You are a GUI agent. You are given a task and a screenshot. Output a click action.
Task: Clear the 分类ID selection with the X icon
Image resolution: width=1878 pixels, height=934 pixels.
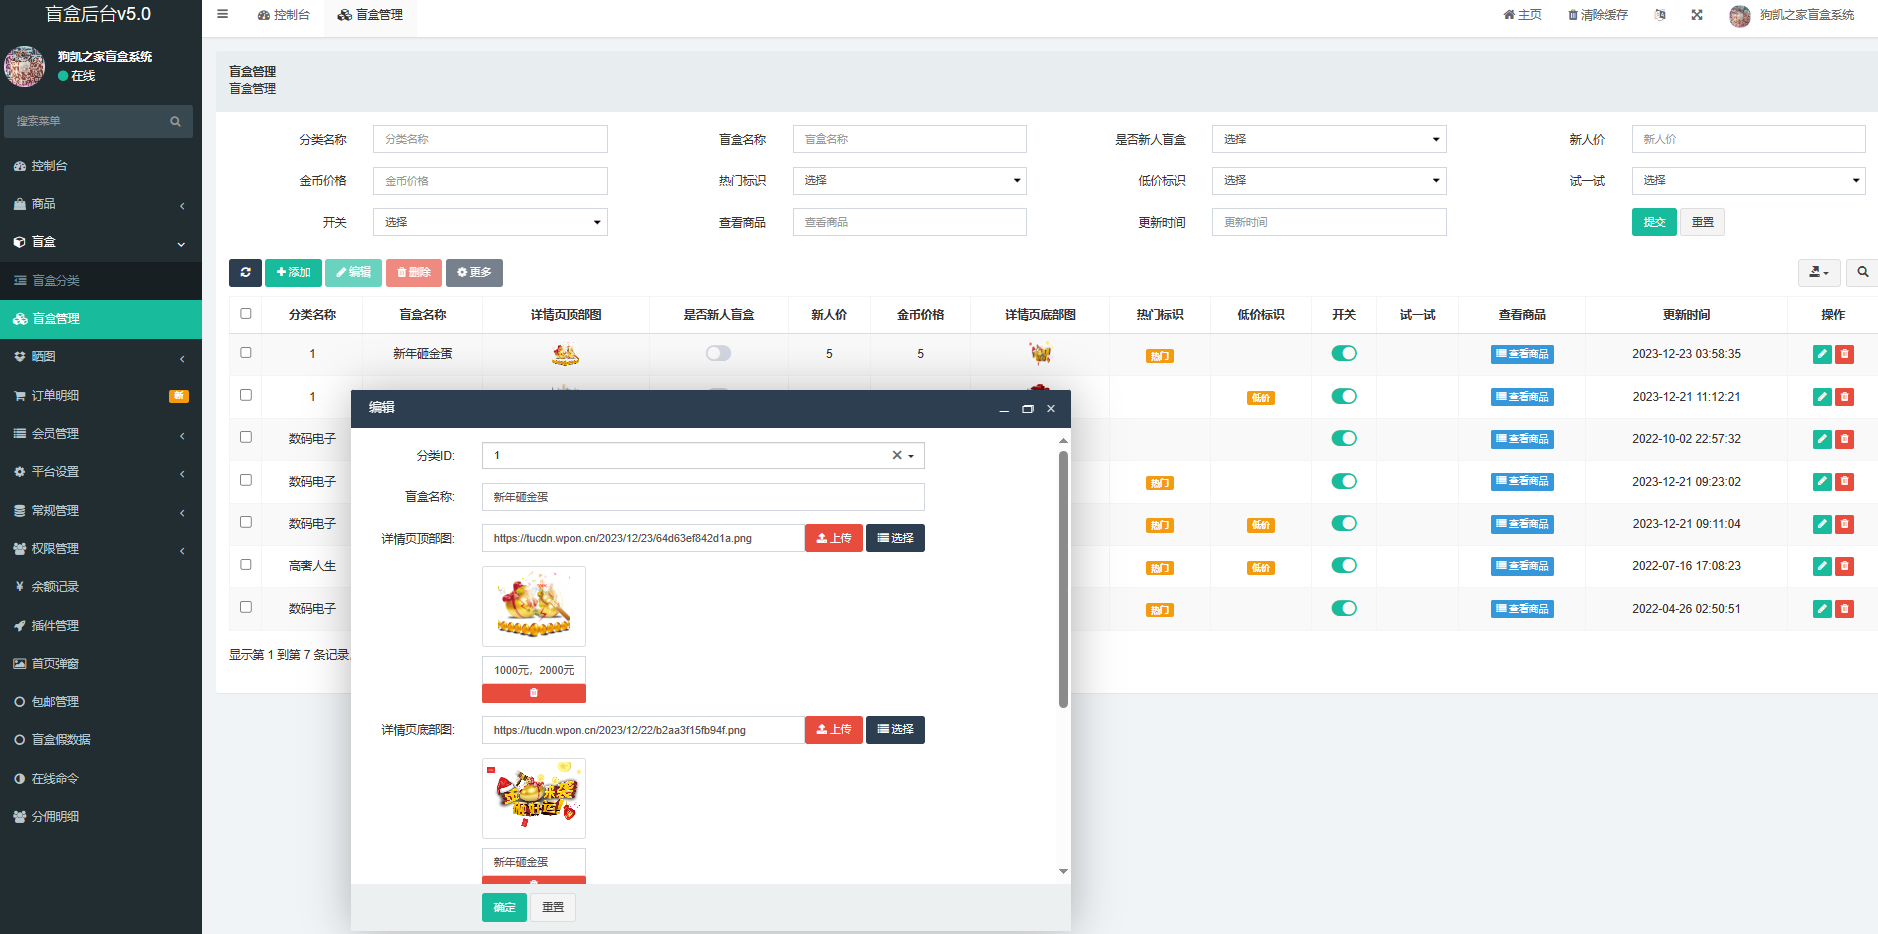coord(897,455)
